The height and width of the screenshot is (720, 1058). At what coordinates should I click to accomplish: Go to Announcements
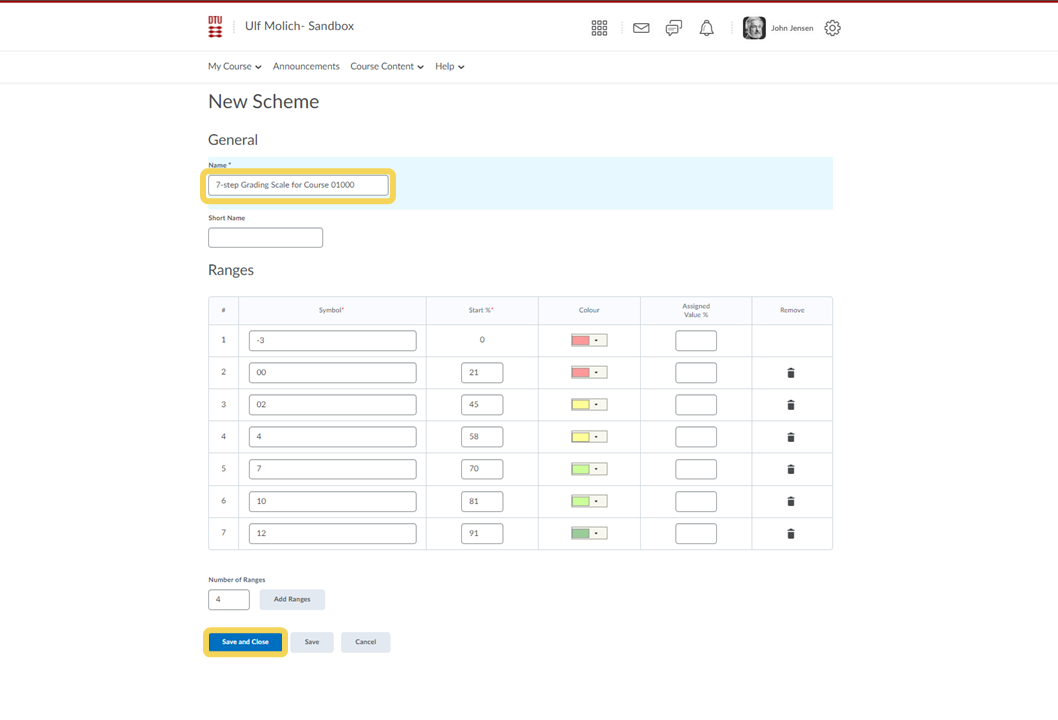click(x=306, y=67)
